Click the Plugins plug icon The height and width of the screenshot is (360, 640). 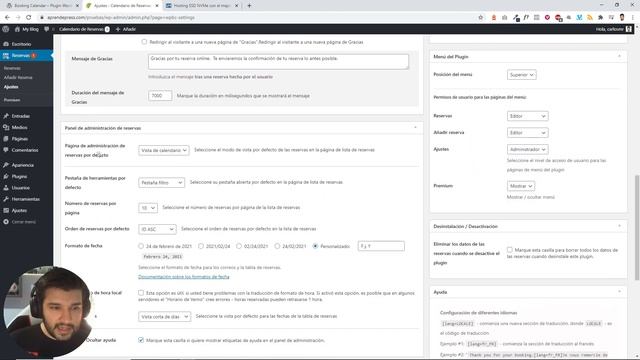pyautogui.click(x=6, y=176)
